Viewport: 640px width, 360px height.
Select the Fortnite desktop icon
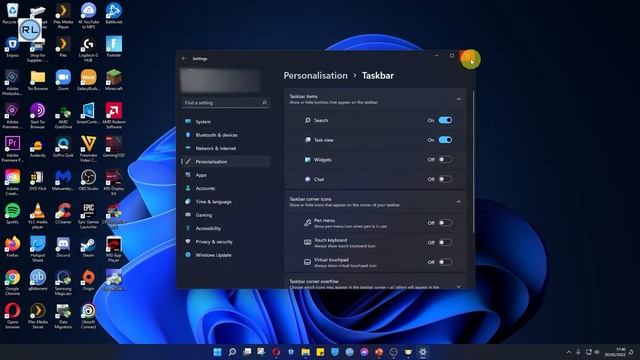113,47
